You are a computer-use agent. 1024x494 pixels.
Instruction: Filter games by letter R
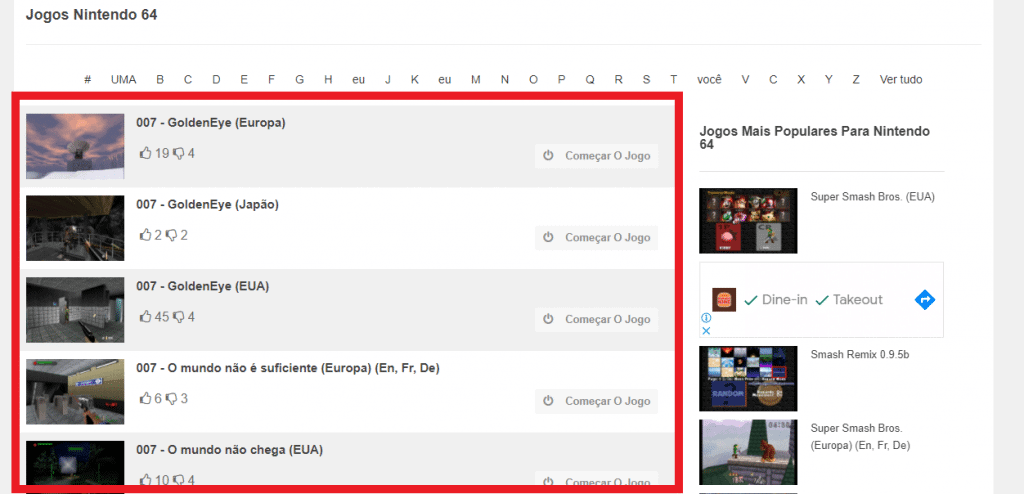618,80
